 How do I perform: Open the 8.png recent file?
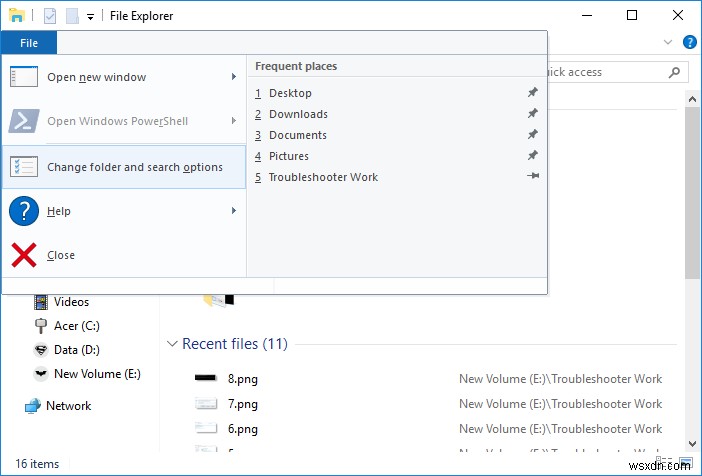(243, 379)
